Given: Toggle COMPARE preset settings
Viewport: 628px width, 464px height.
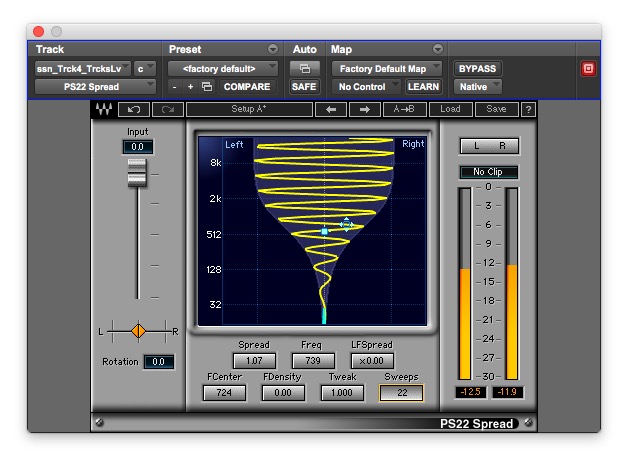Looking at the screenshot, I should [247, 87].
